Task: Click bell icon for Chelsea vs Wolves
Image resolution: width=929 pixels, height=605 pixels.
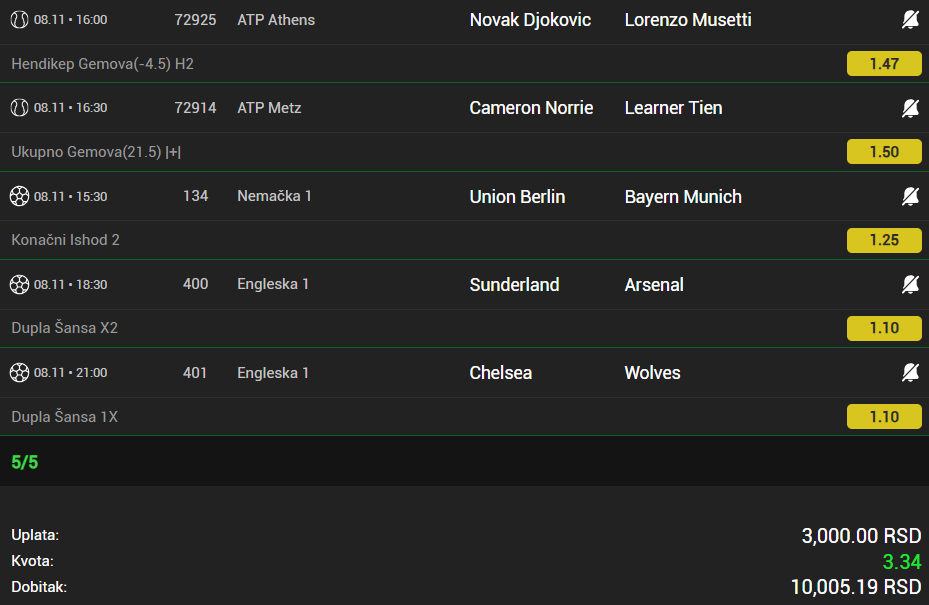Action: coord(910,373)
